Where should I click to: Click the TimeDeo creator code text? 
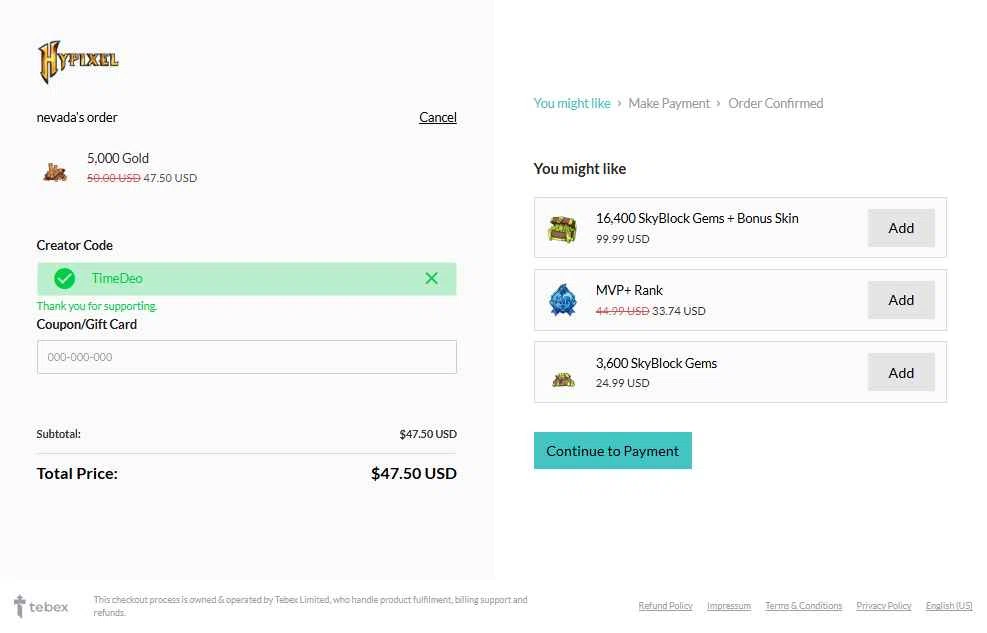tap(117, 278)
